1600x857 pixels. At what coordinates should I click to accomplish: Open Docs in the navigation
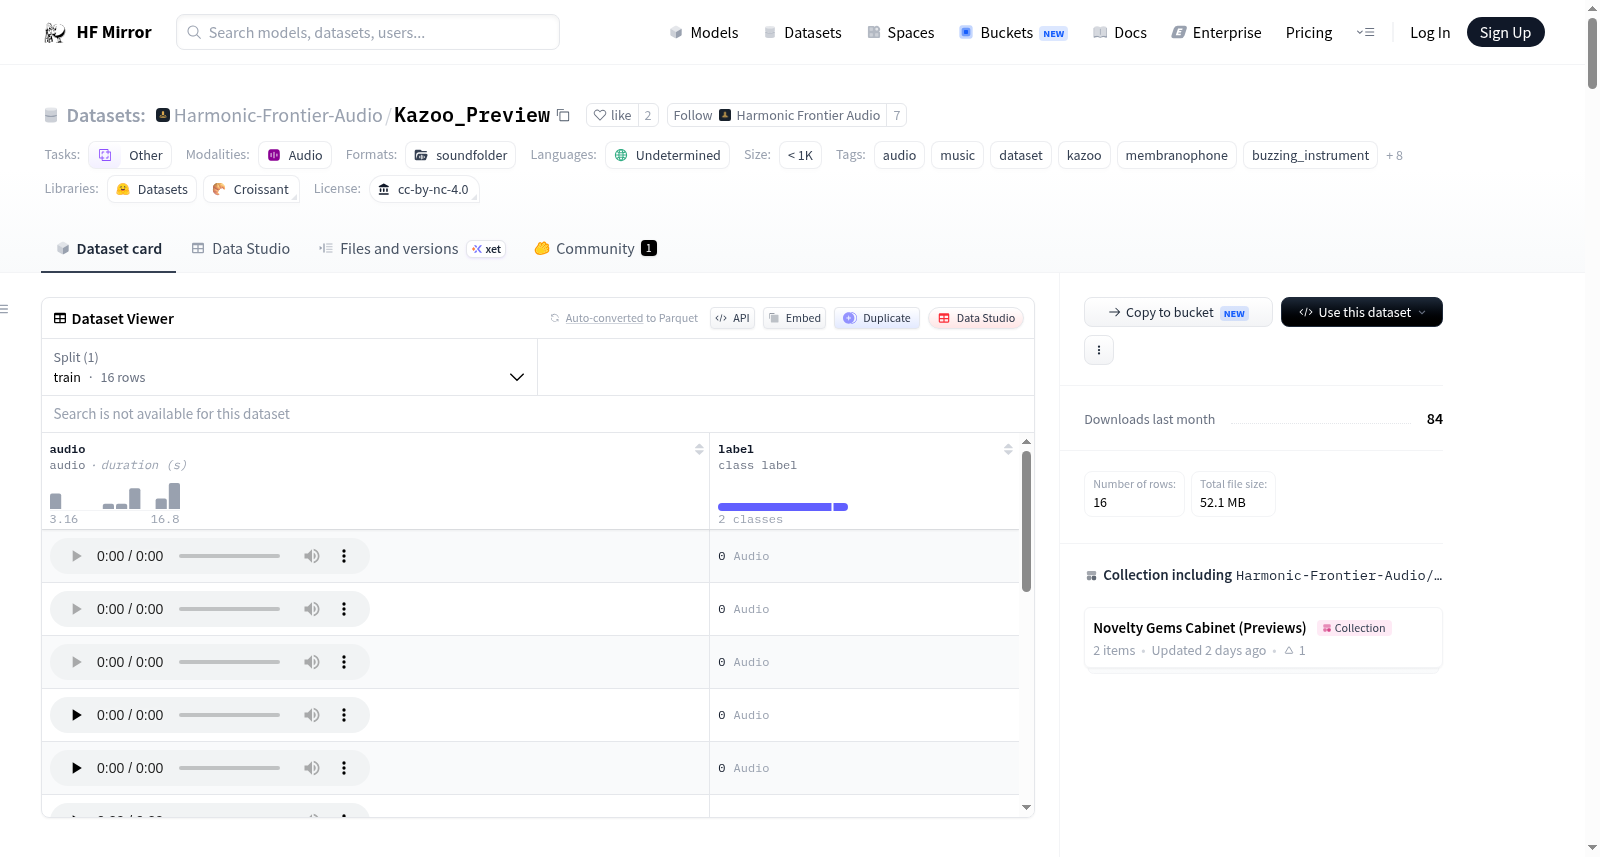(1120, 33)
